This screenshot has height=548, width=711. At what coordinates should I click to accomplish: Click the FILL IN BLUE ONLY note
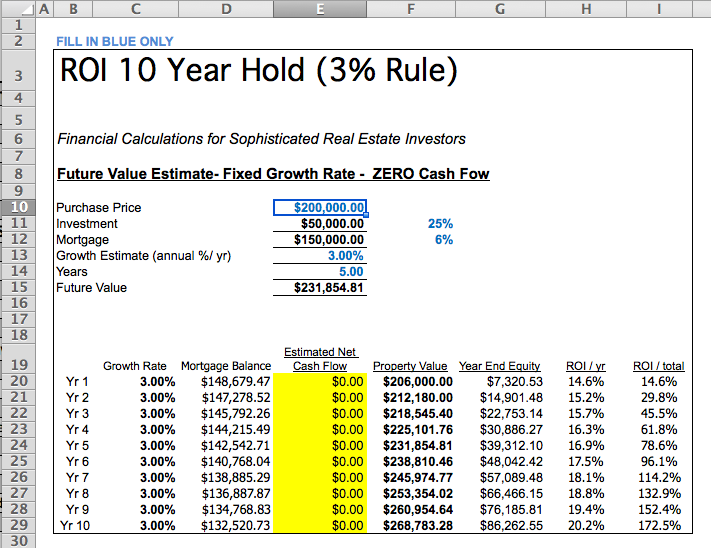click(x=115, y=42)
